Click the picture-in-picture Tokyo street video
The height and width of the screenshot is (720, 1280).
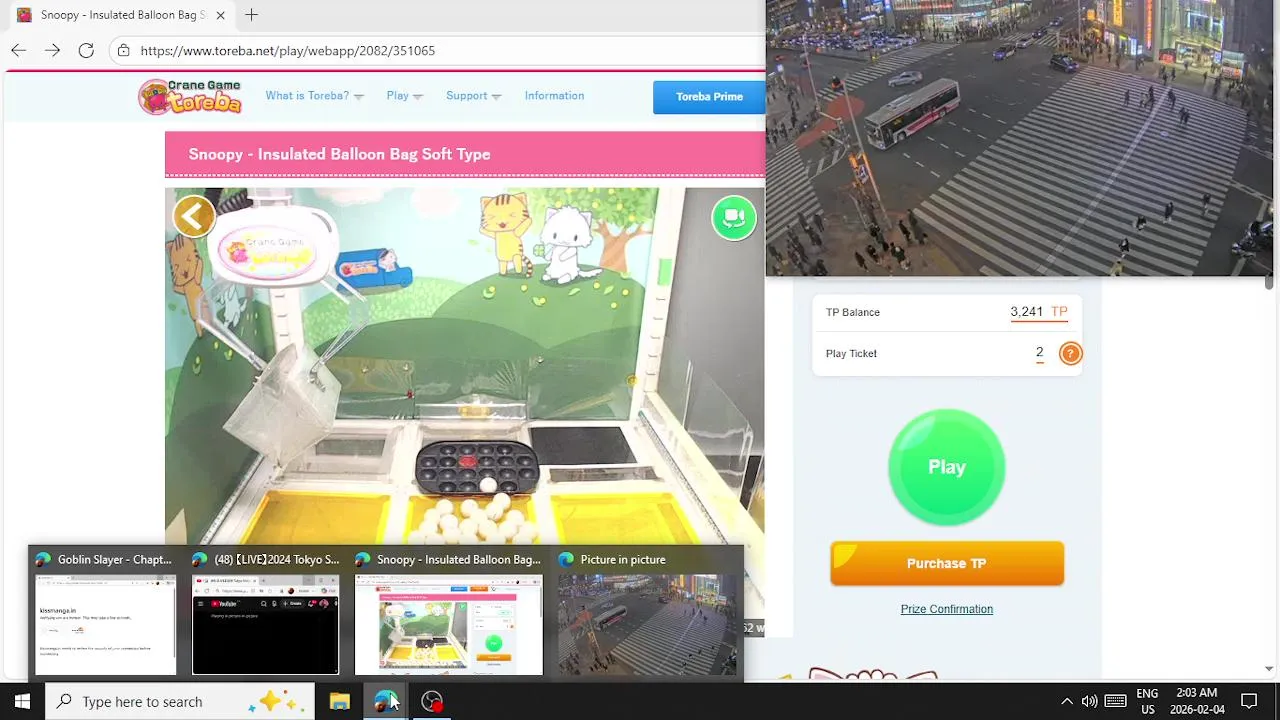1018,138
